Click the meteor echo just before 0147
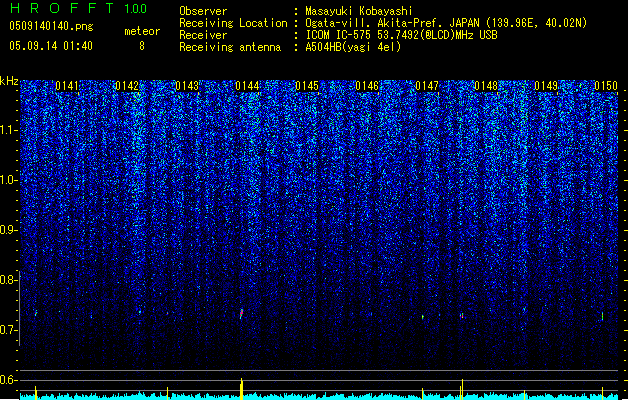 pyautogui.click(x=423, y=317)
